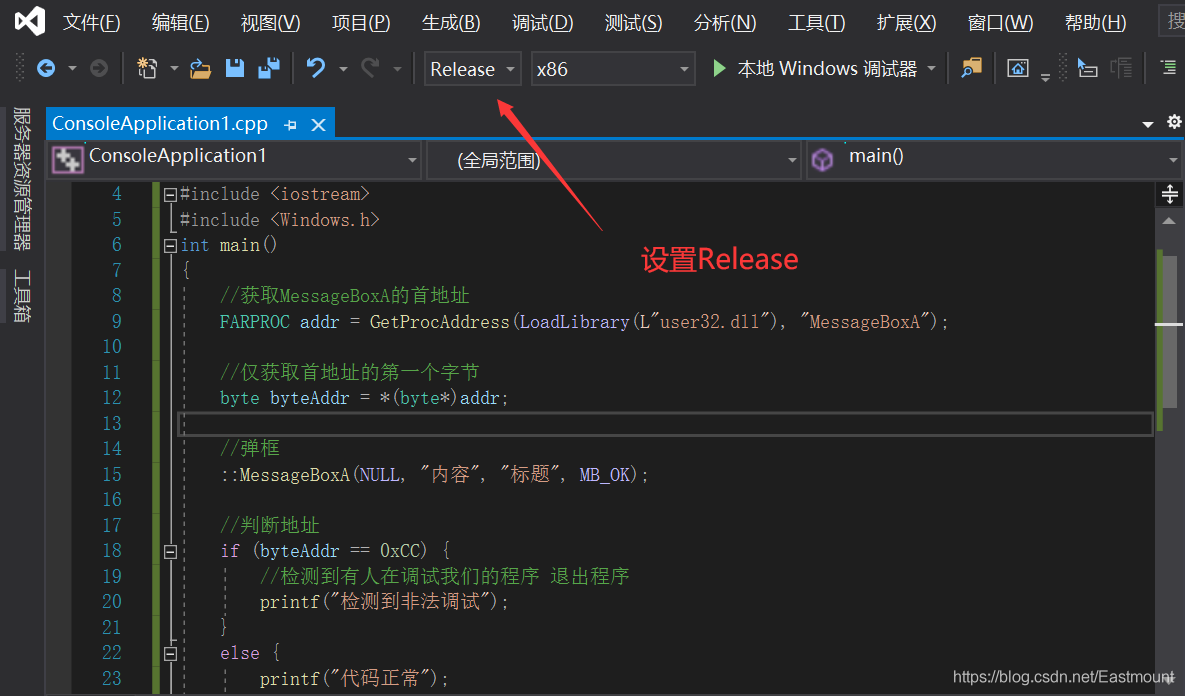Collapse the int main() function on line 6

[170, 246]
